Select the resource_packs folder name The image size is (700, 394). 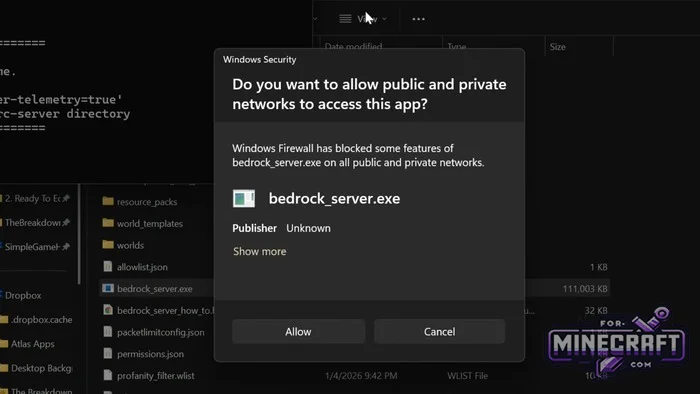coord(147,202)
